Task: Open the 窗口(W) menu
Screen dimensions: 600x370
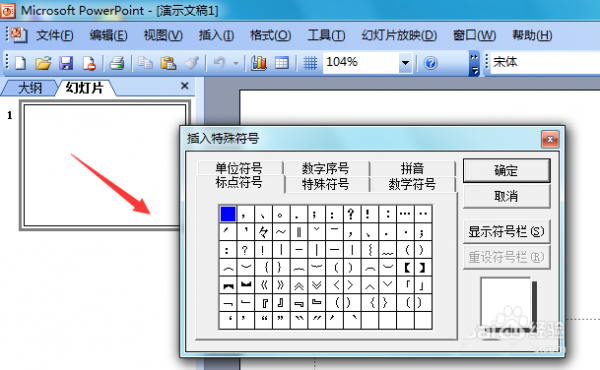Action: click(x=474, y=36)
